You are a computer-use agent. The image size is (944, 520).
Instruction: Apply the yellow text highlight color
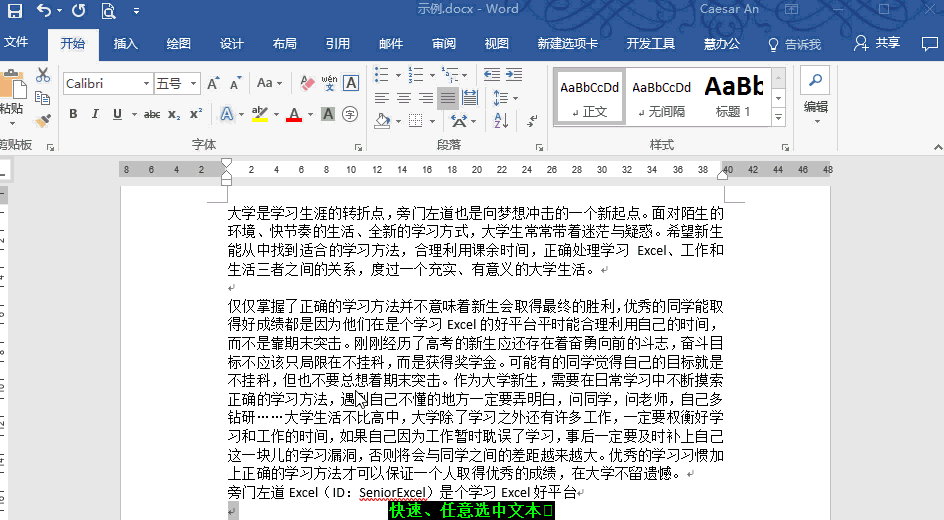point(260,114)
